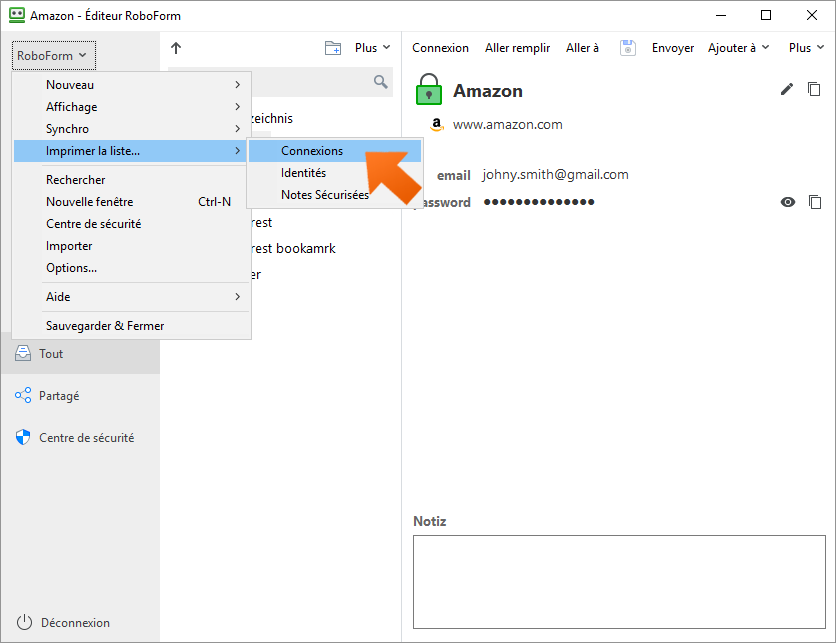The image size is (836, 643).
Task: Click the RoboForm app icon in title bar
Action: click(x=17, y=15)
